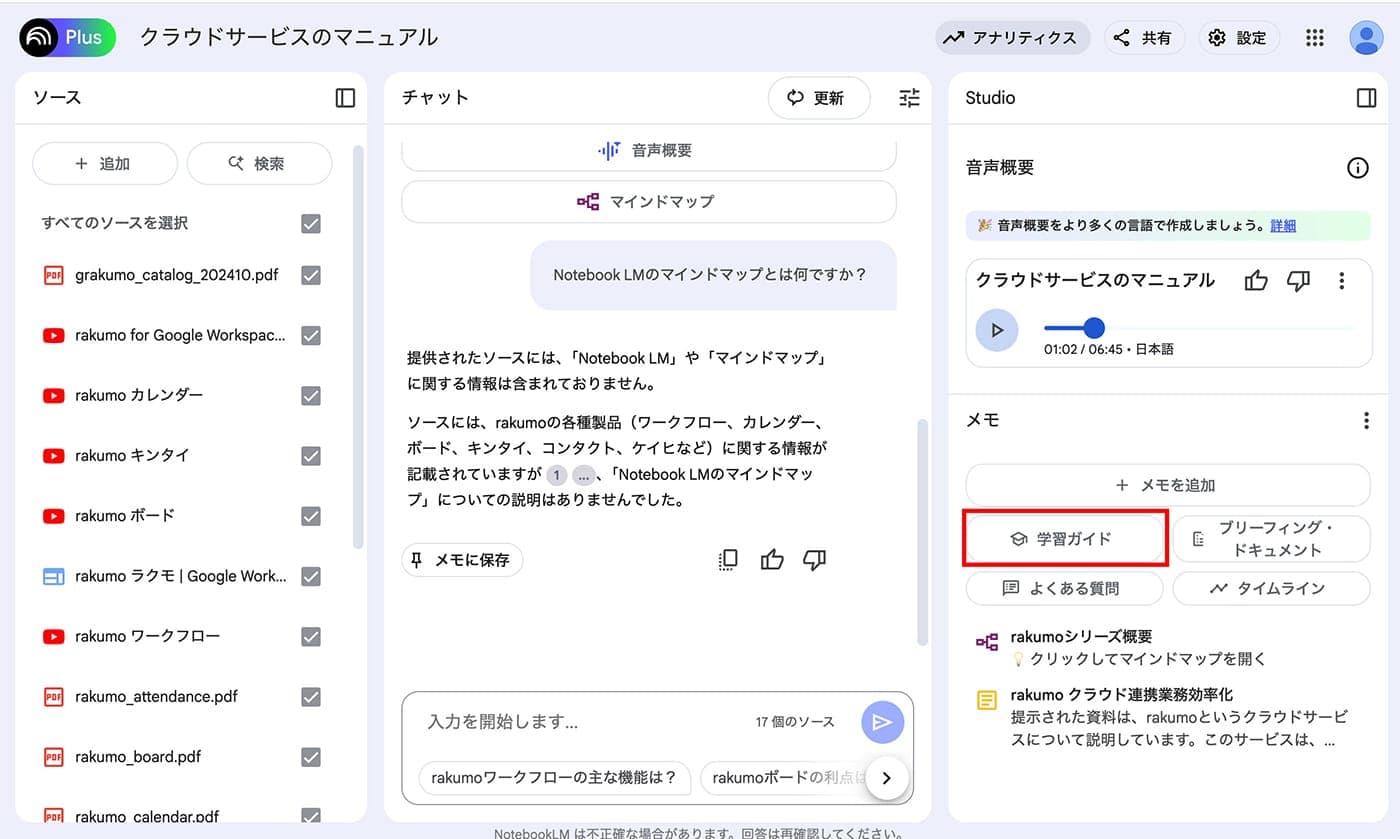Like the audio overview with thumbs up
The width and height of the screenshot is (1400, 839).
click(1256, 281)
